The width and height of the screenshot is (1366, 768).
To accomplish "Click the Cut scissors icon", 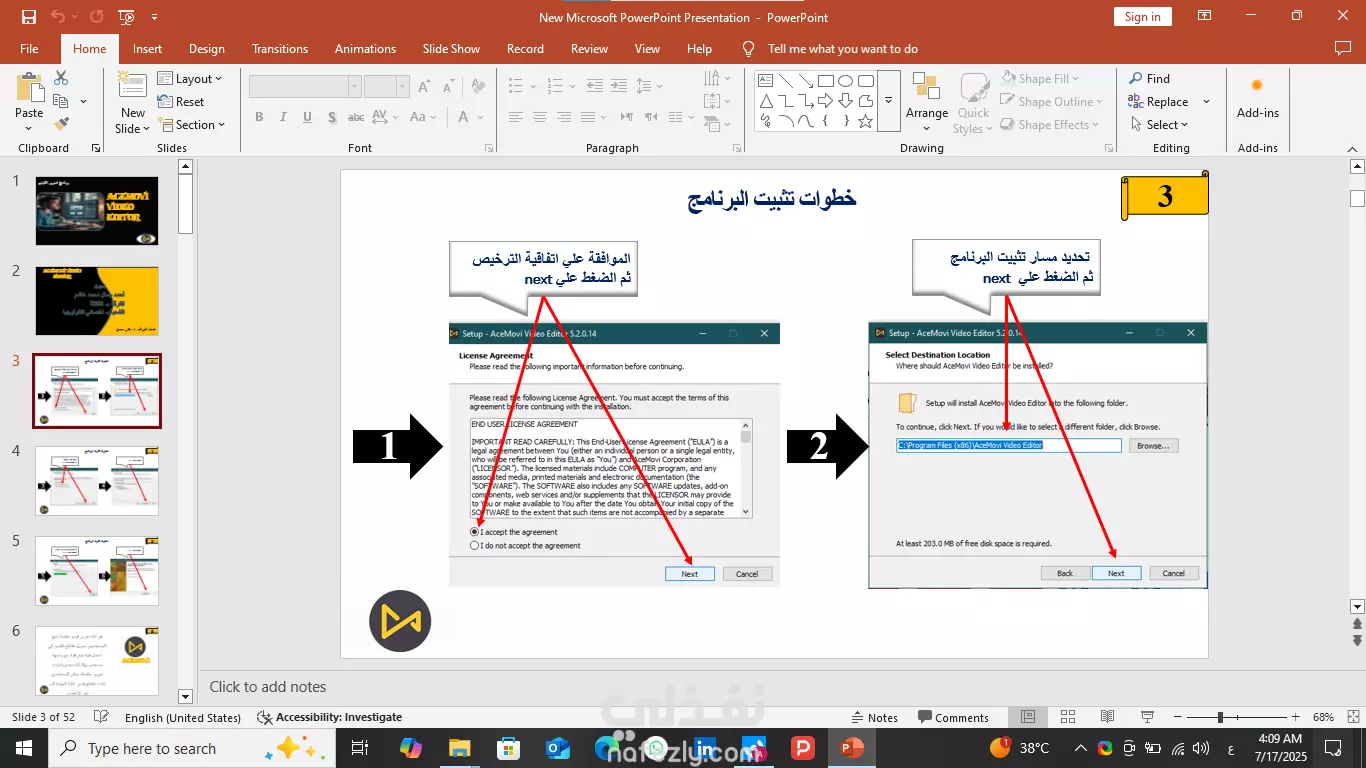I will (x=61, y=78).
